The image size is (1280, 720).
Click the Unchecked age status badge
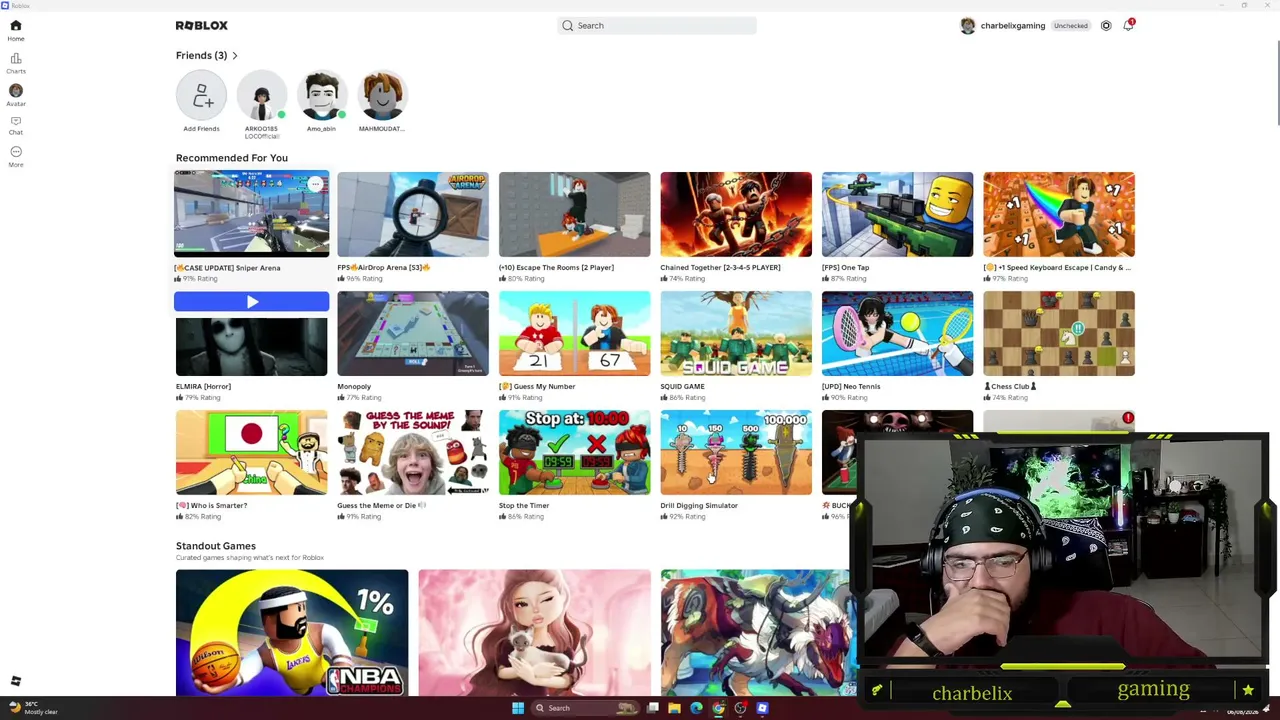tap(1070, 26)
